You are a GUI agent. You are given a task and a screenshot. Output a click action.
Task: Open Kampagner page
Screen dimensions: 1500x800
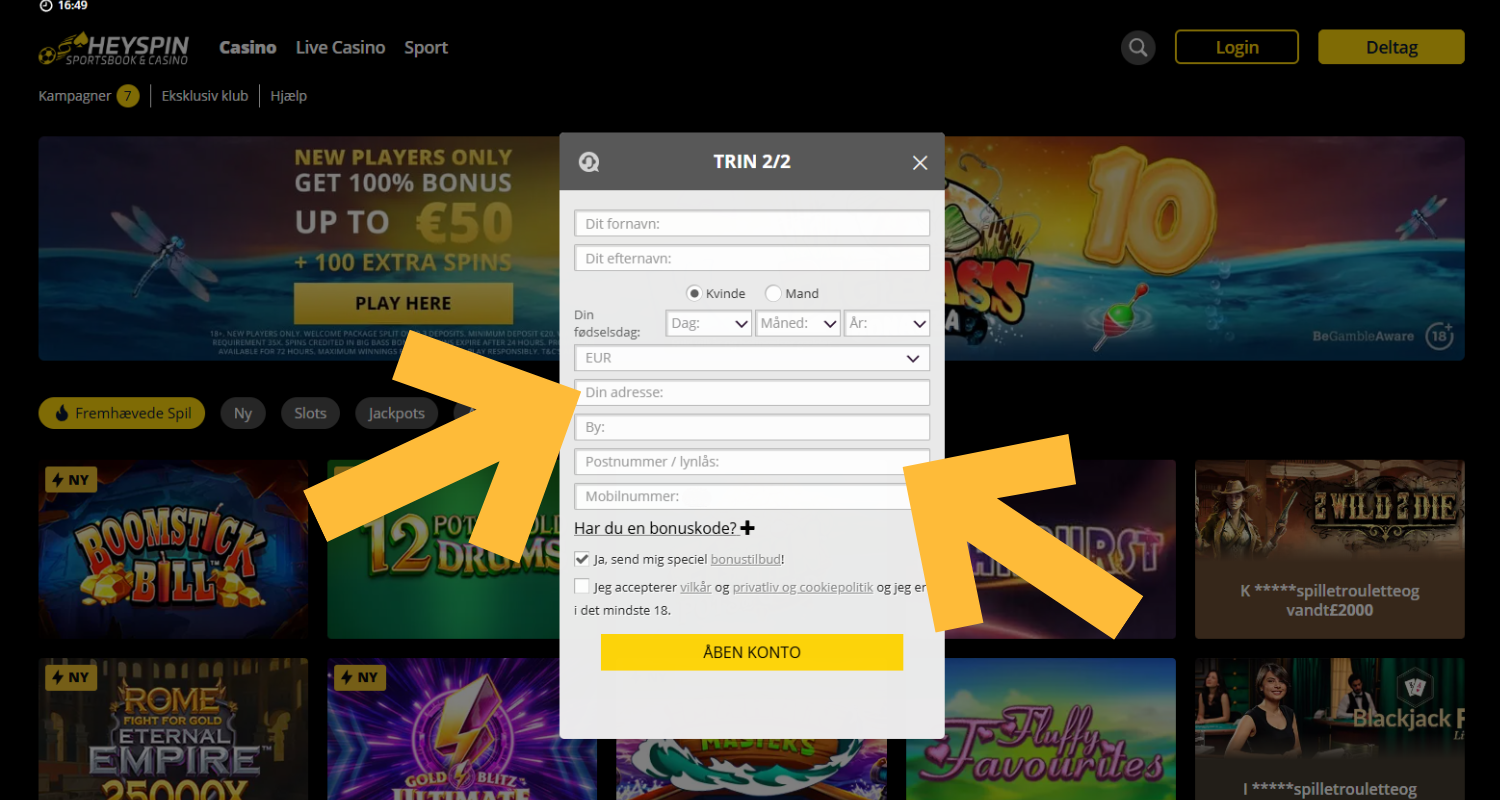(x=74, y=96)
